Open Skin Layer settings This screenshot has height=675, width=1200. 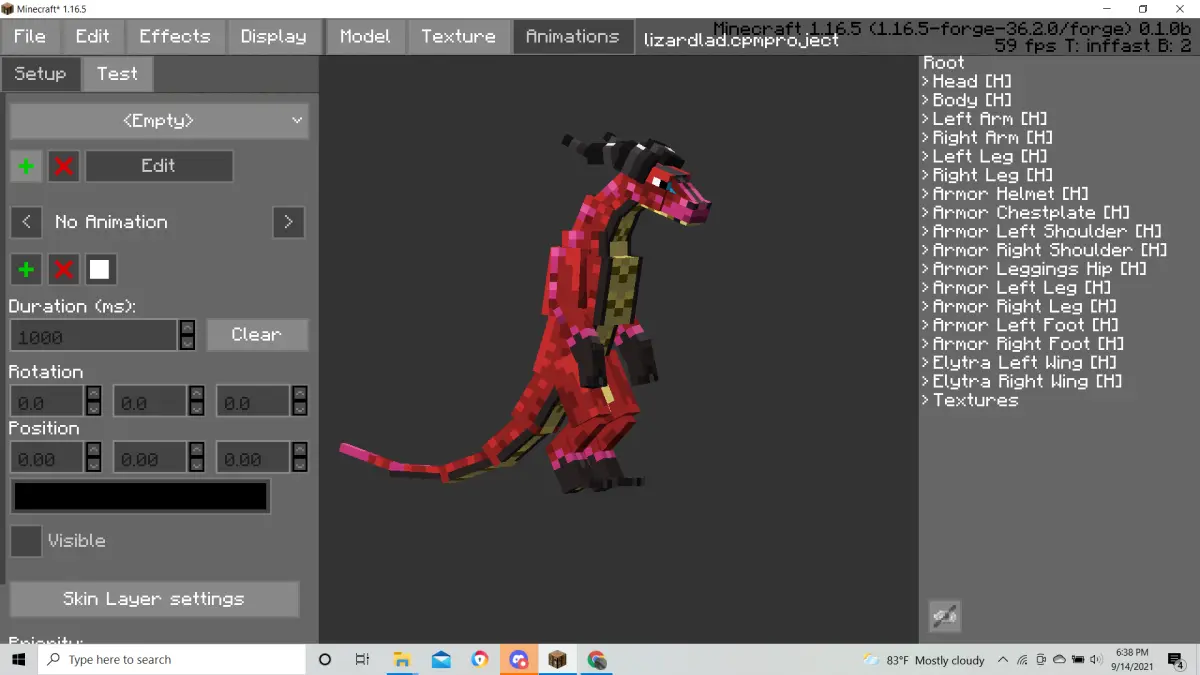tap(154, 599)
